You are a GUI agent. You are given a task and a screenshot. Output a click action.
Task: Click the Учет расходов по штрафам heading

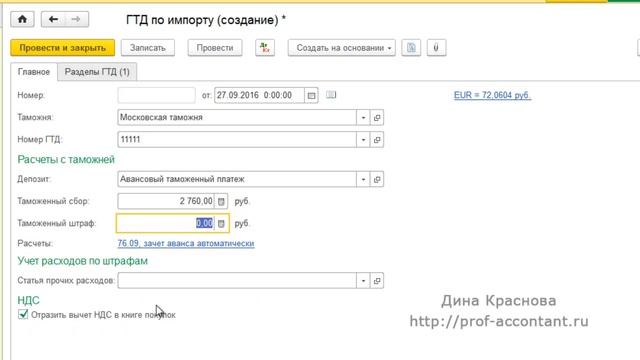pos(82,261)
